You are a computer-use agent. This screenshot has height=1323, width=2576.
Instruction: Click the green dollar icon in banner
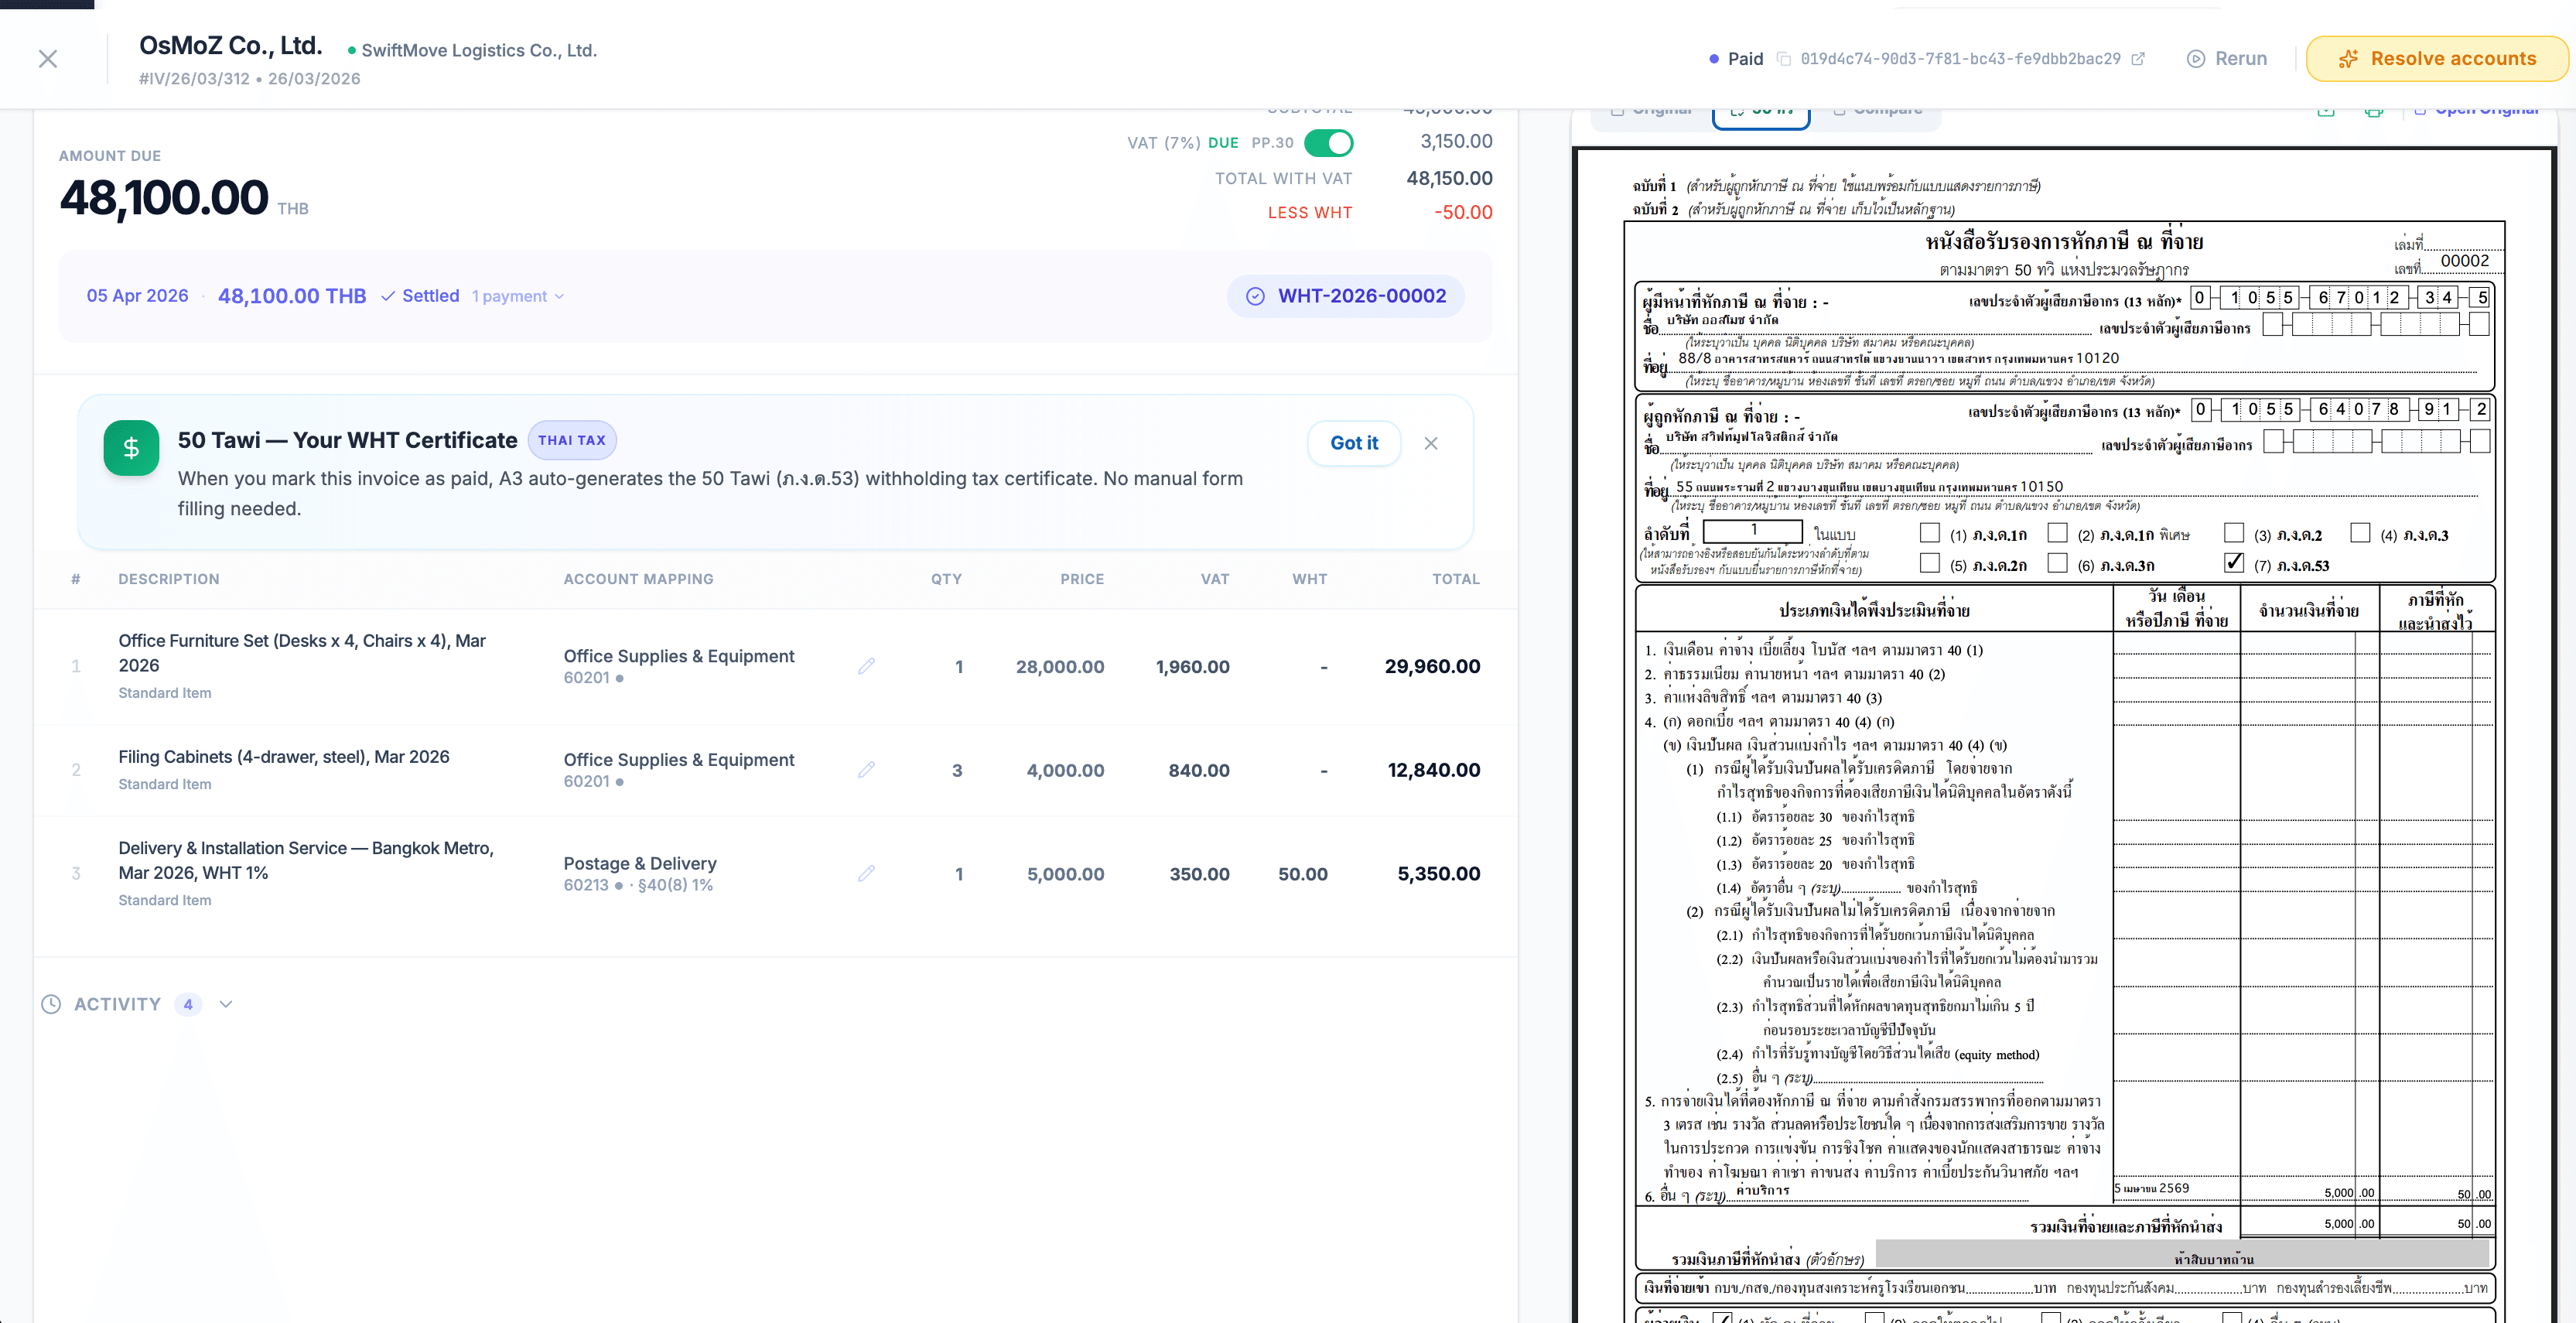[131, 447]
